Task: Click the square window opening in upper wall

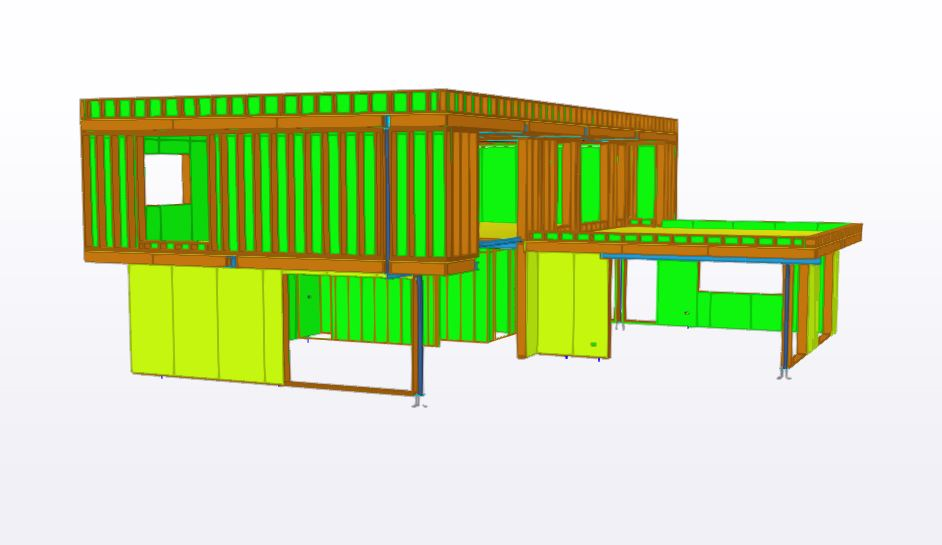Action: pyautogui.click(x=166, y=179)
